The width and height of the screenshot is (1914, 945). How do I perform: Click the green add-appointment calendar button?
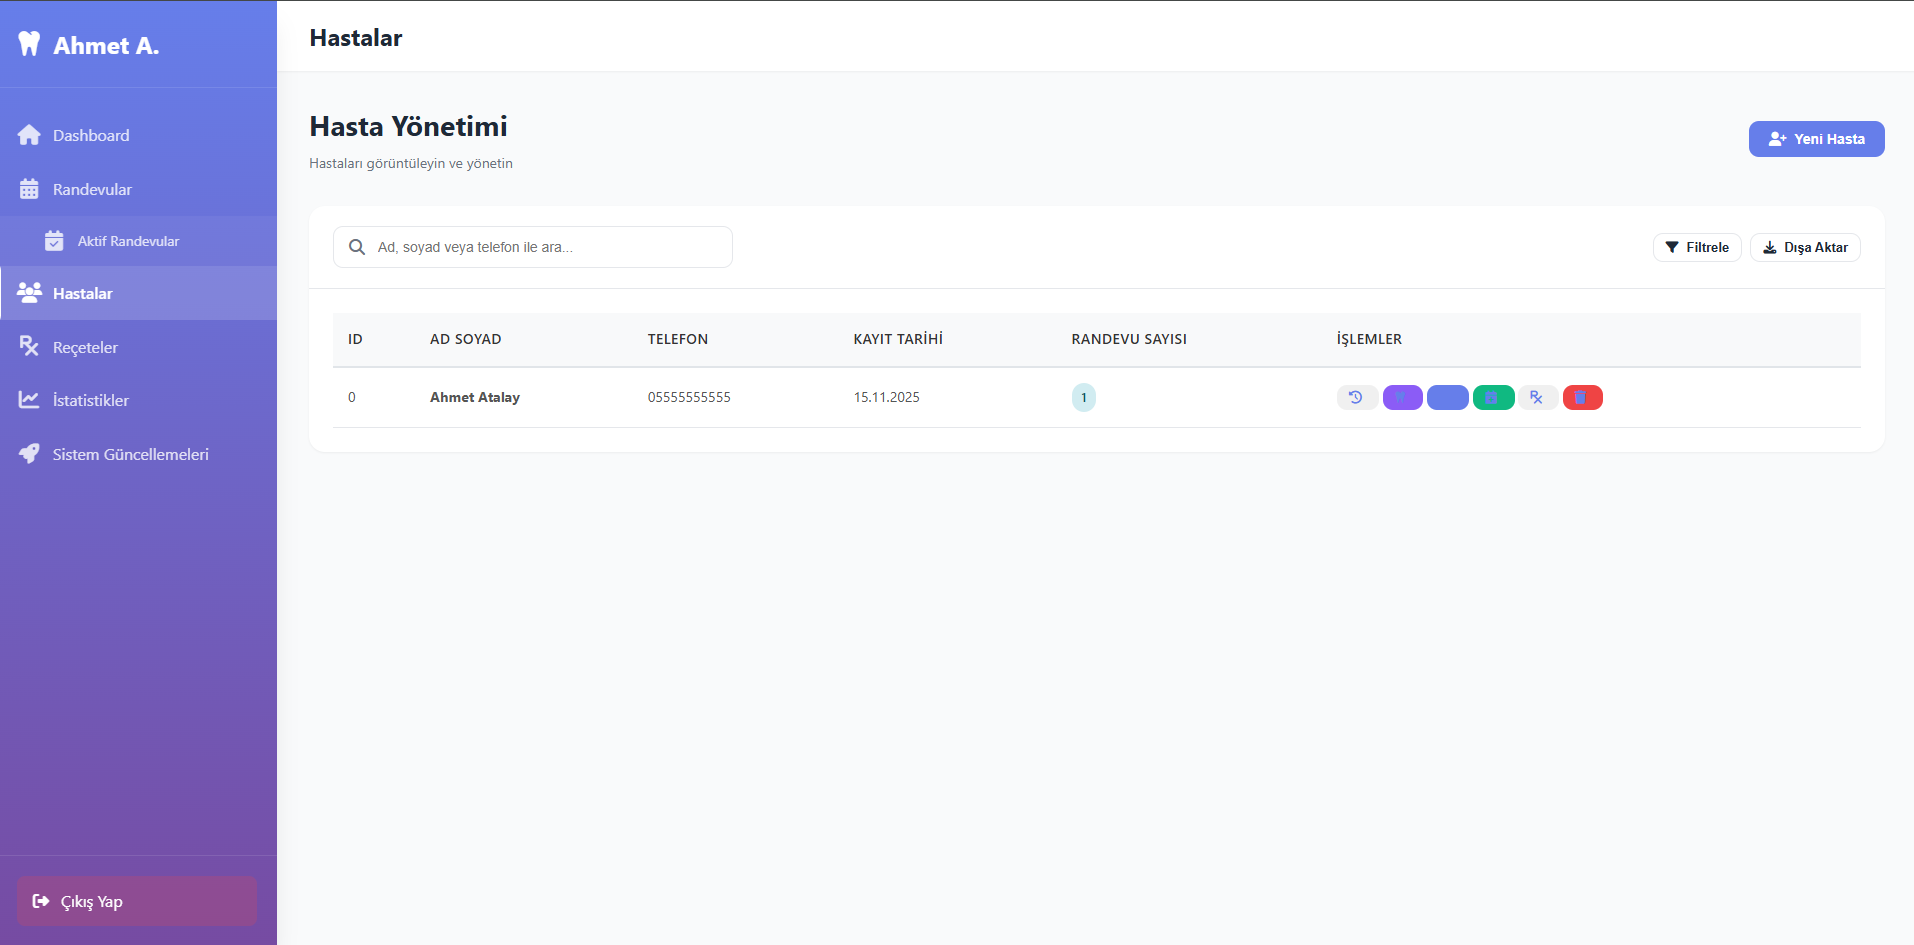coord(1493,398)
